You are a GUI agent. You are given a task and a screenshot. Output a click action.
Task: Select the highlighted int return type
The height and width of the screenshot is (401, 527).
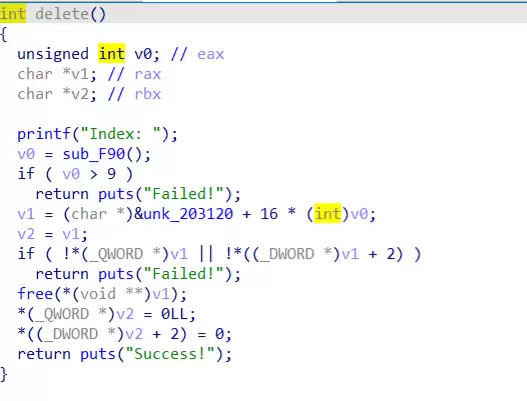tap(13, 14)
